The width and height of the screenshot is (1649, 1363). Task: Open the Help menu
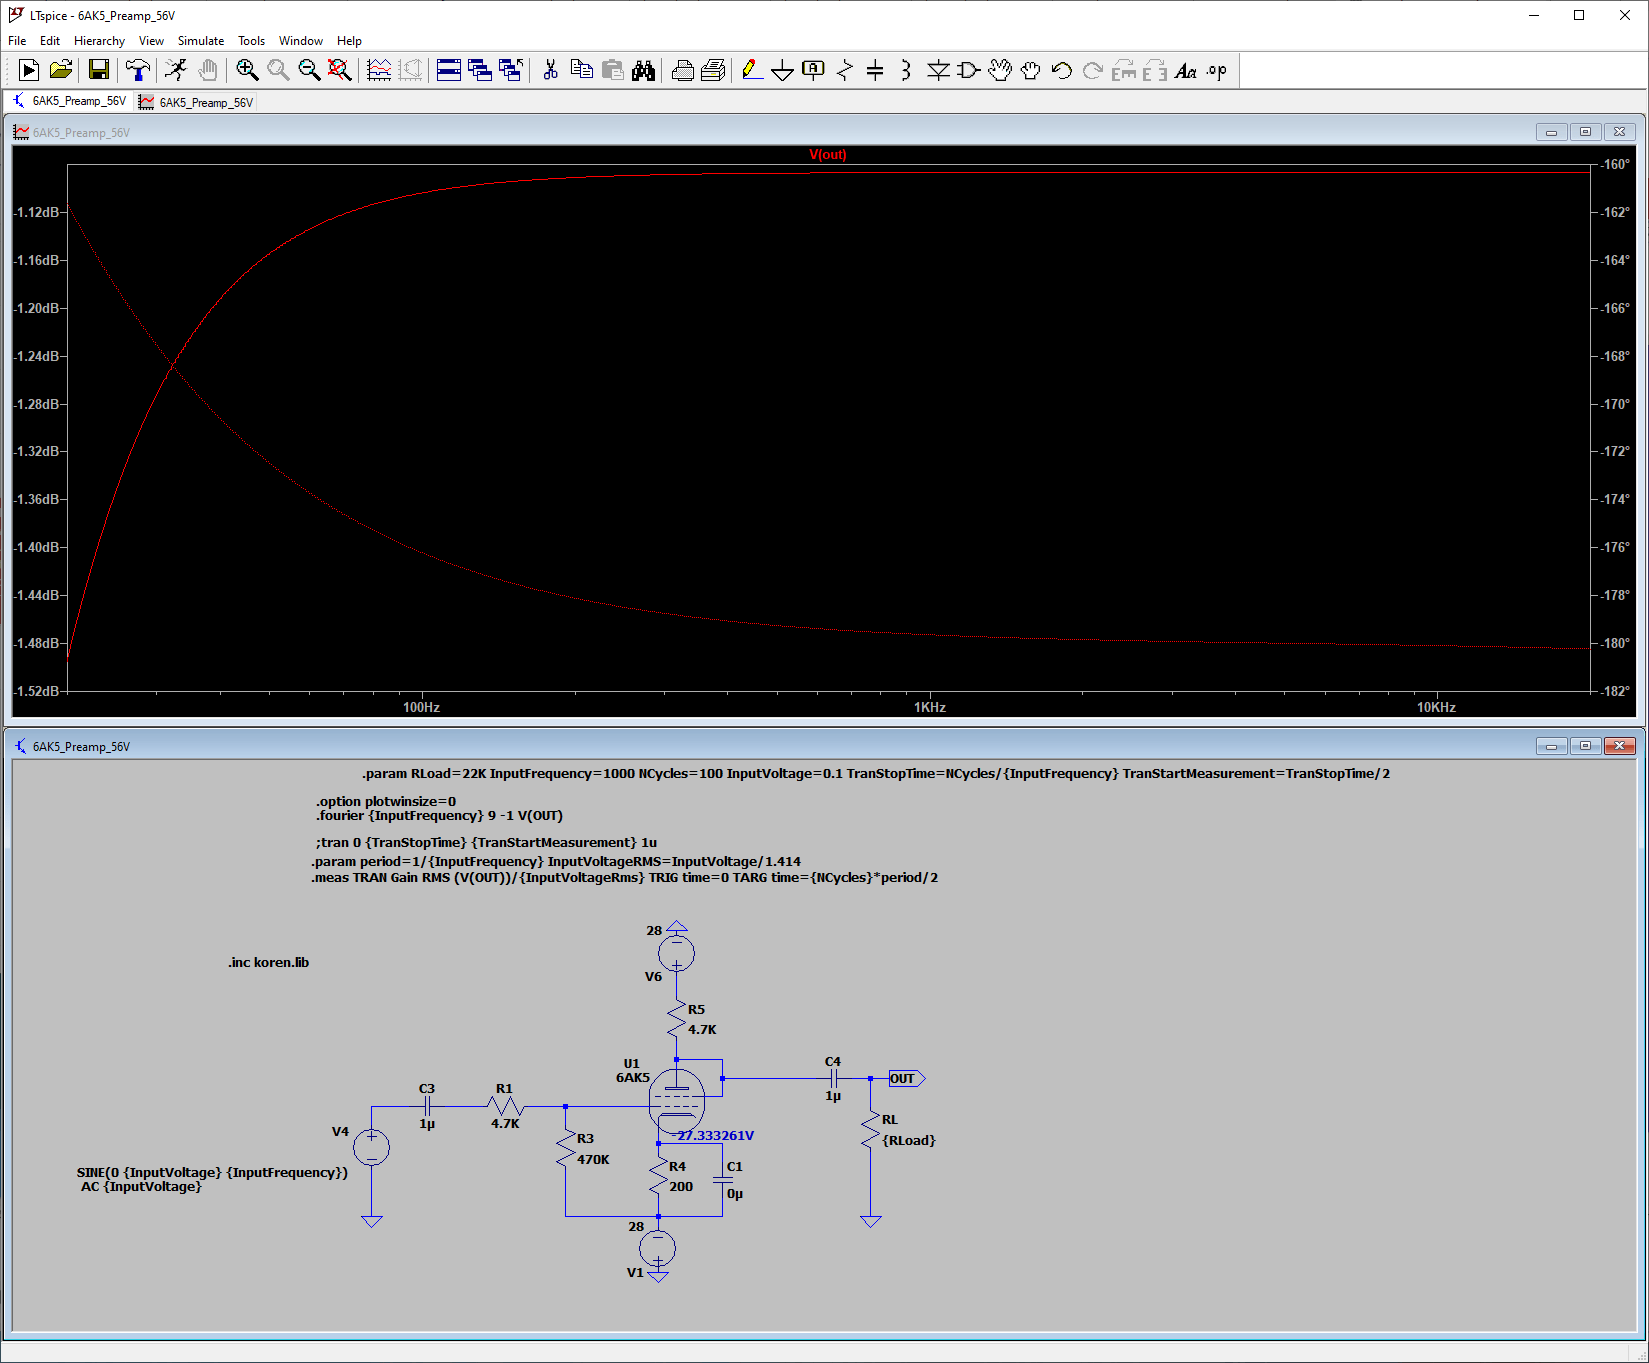(x=349, y=41)
